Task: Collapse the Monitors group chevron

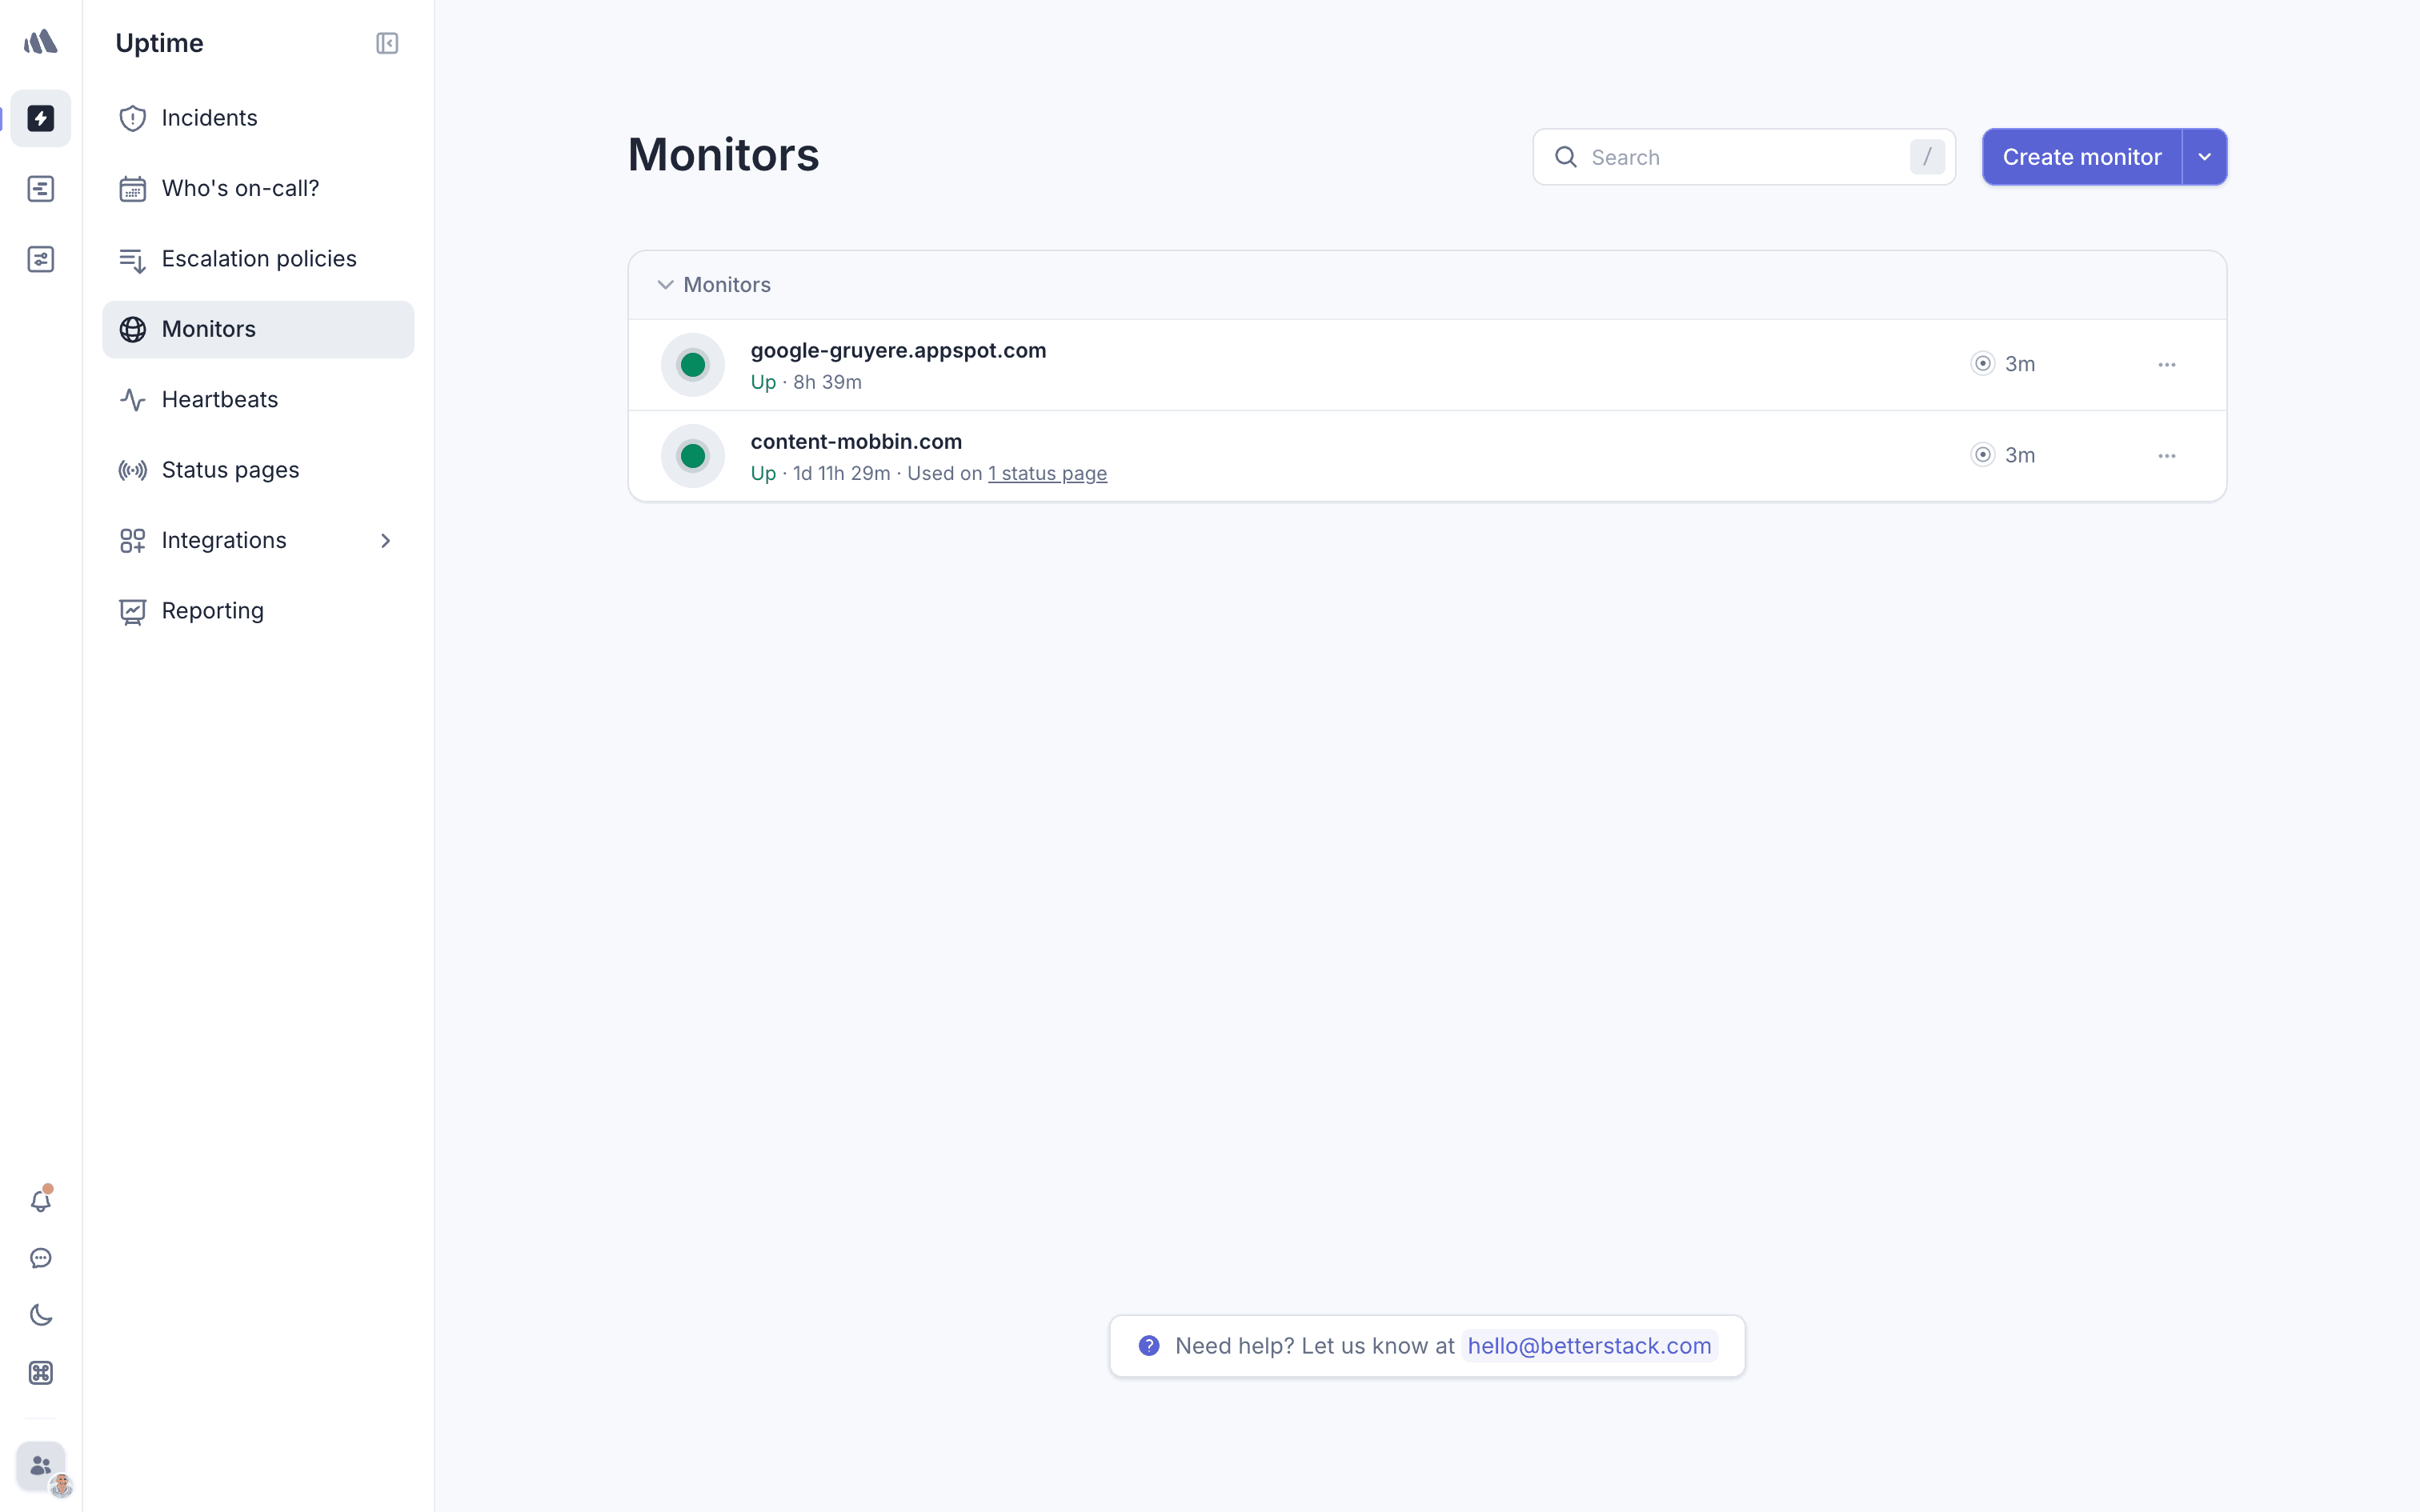Action: (665, 285)
